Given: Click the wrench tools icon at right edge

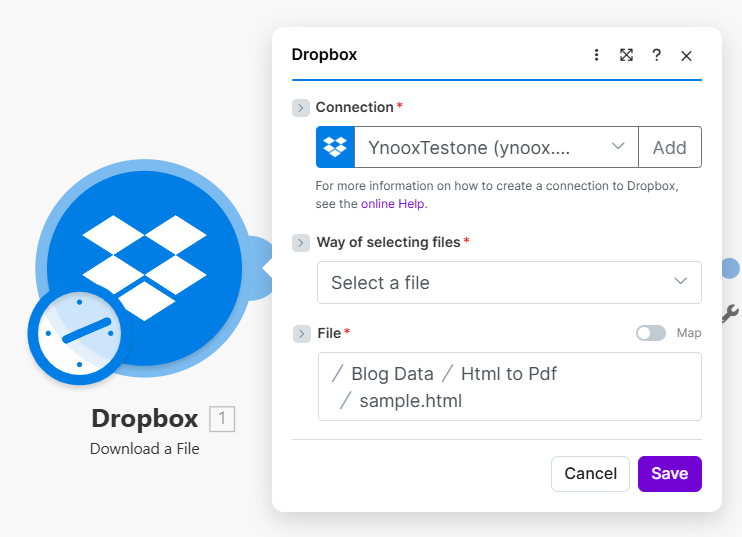Looking at the screenshot, I should click(730, 313).
